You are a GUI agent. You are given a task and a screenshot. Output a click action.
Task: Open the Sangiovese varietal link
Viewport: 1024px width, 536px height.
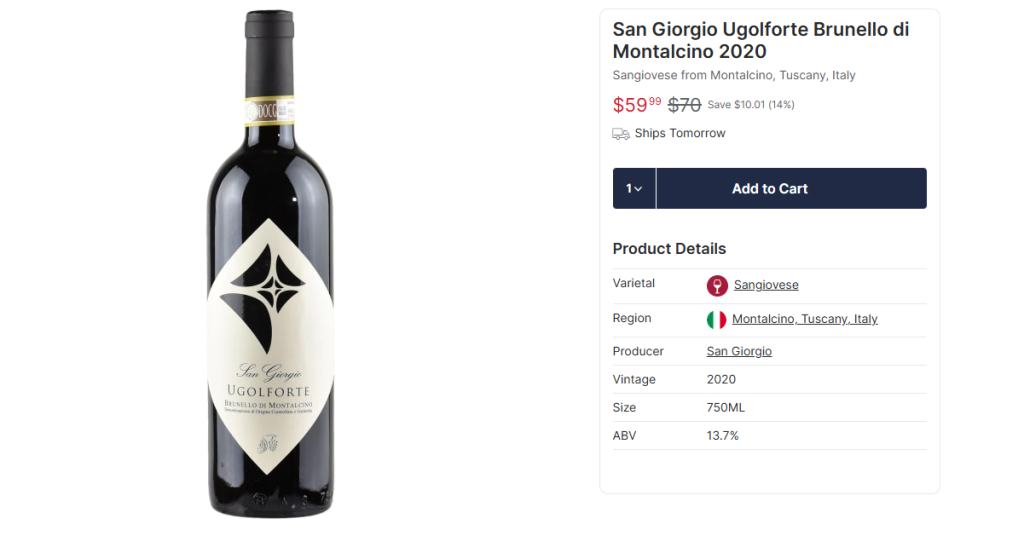coord(766,285)
